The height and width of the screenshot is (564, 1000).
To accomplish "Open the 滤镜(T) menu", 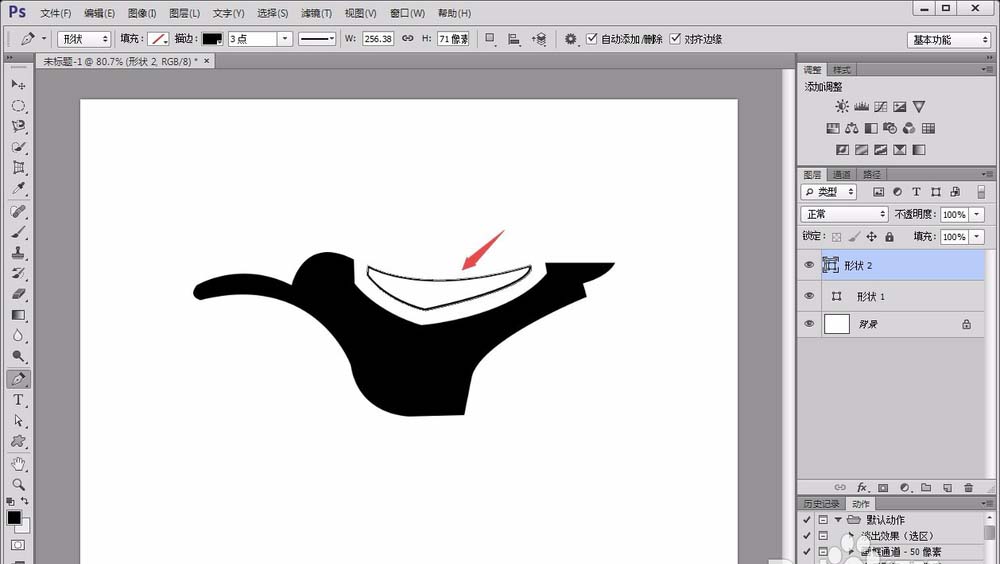I will 317,13.
